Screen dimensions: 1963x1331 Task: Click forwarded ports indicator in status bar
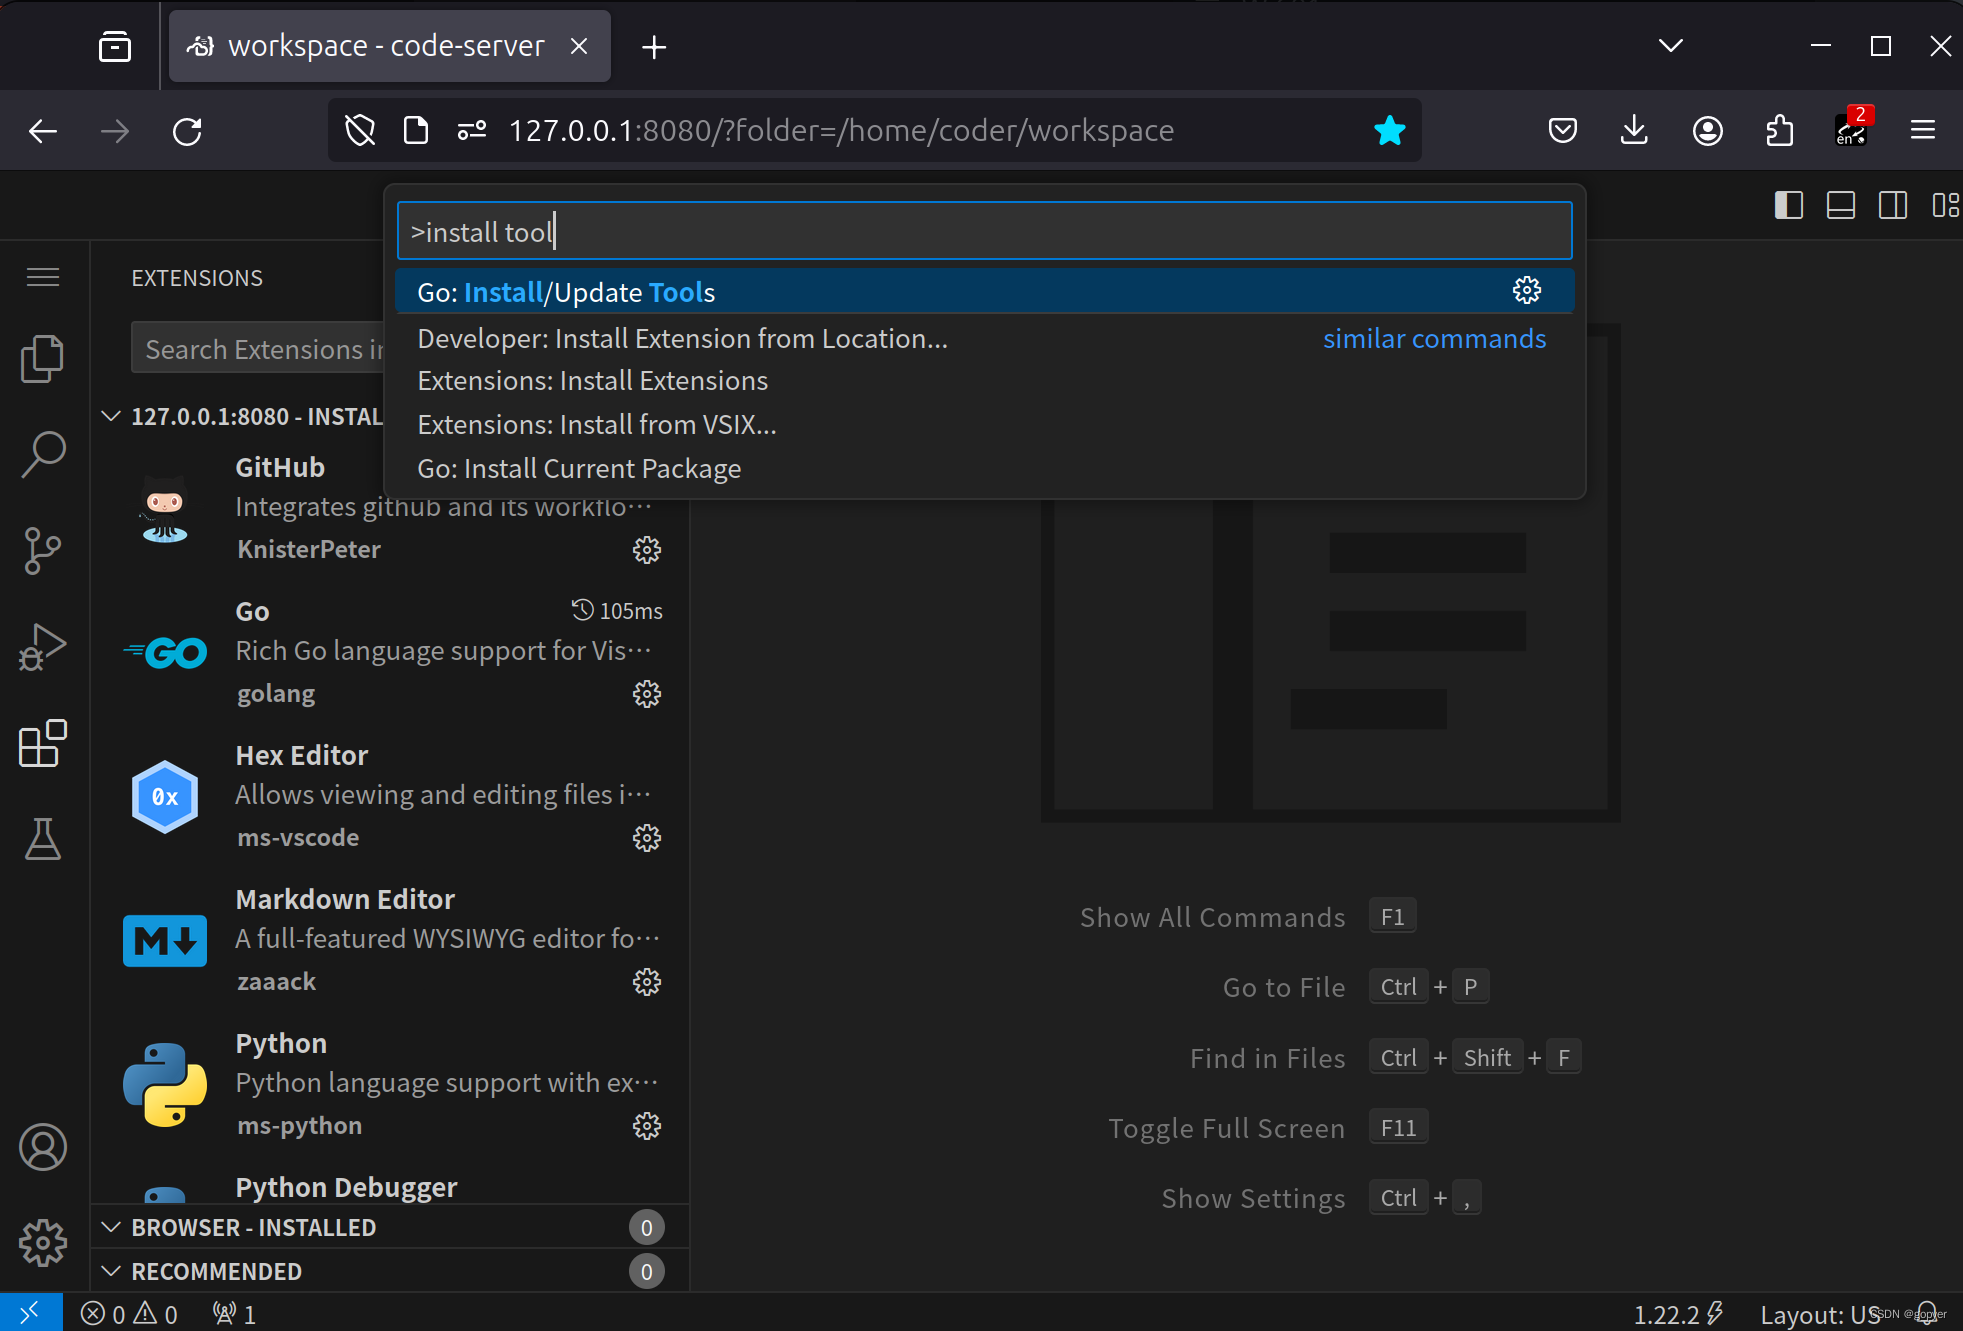pyautogui.click(x=235, y=1313)
